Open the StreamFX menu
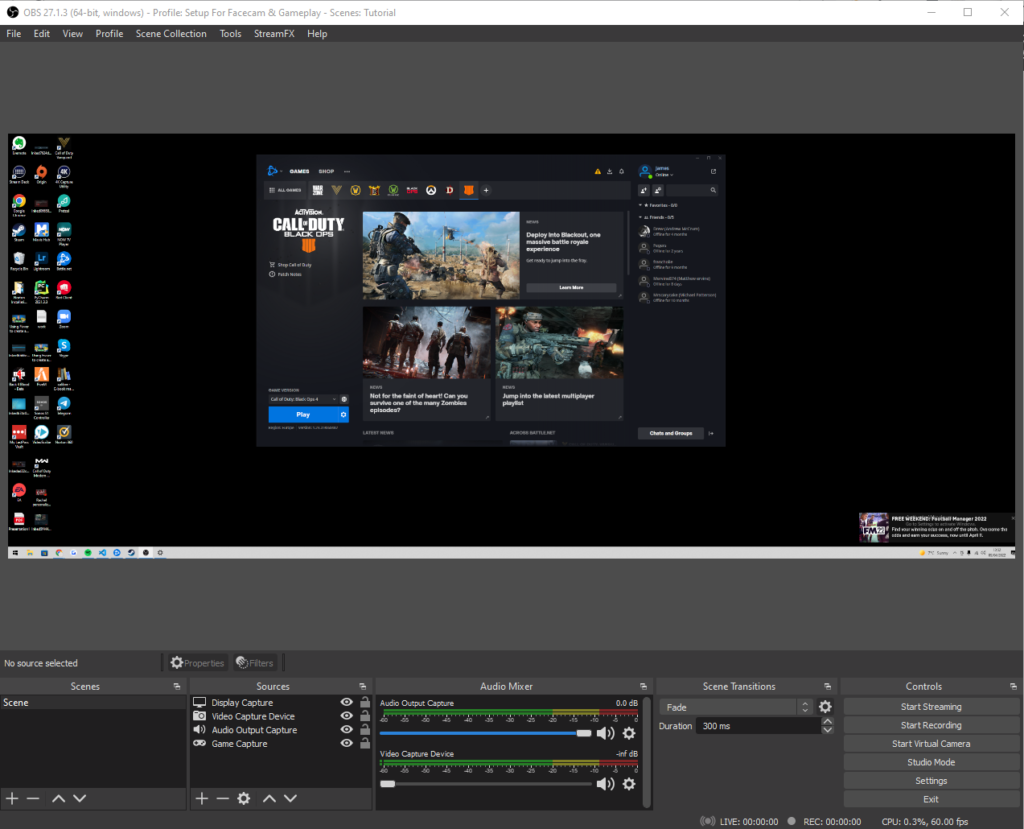1024x829 pixels. [x=274, y=33]
